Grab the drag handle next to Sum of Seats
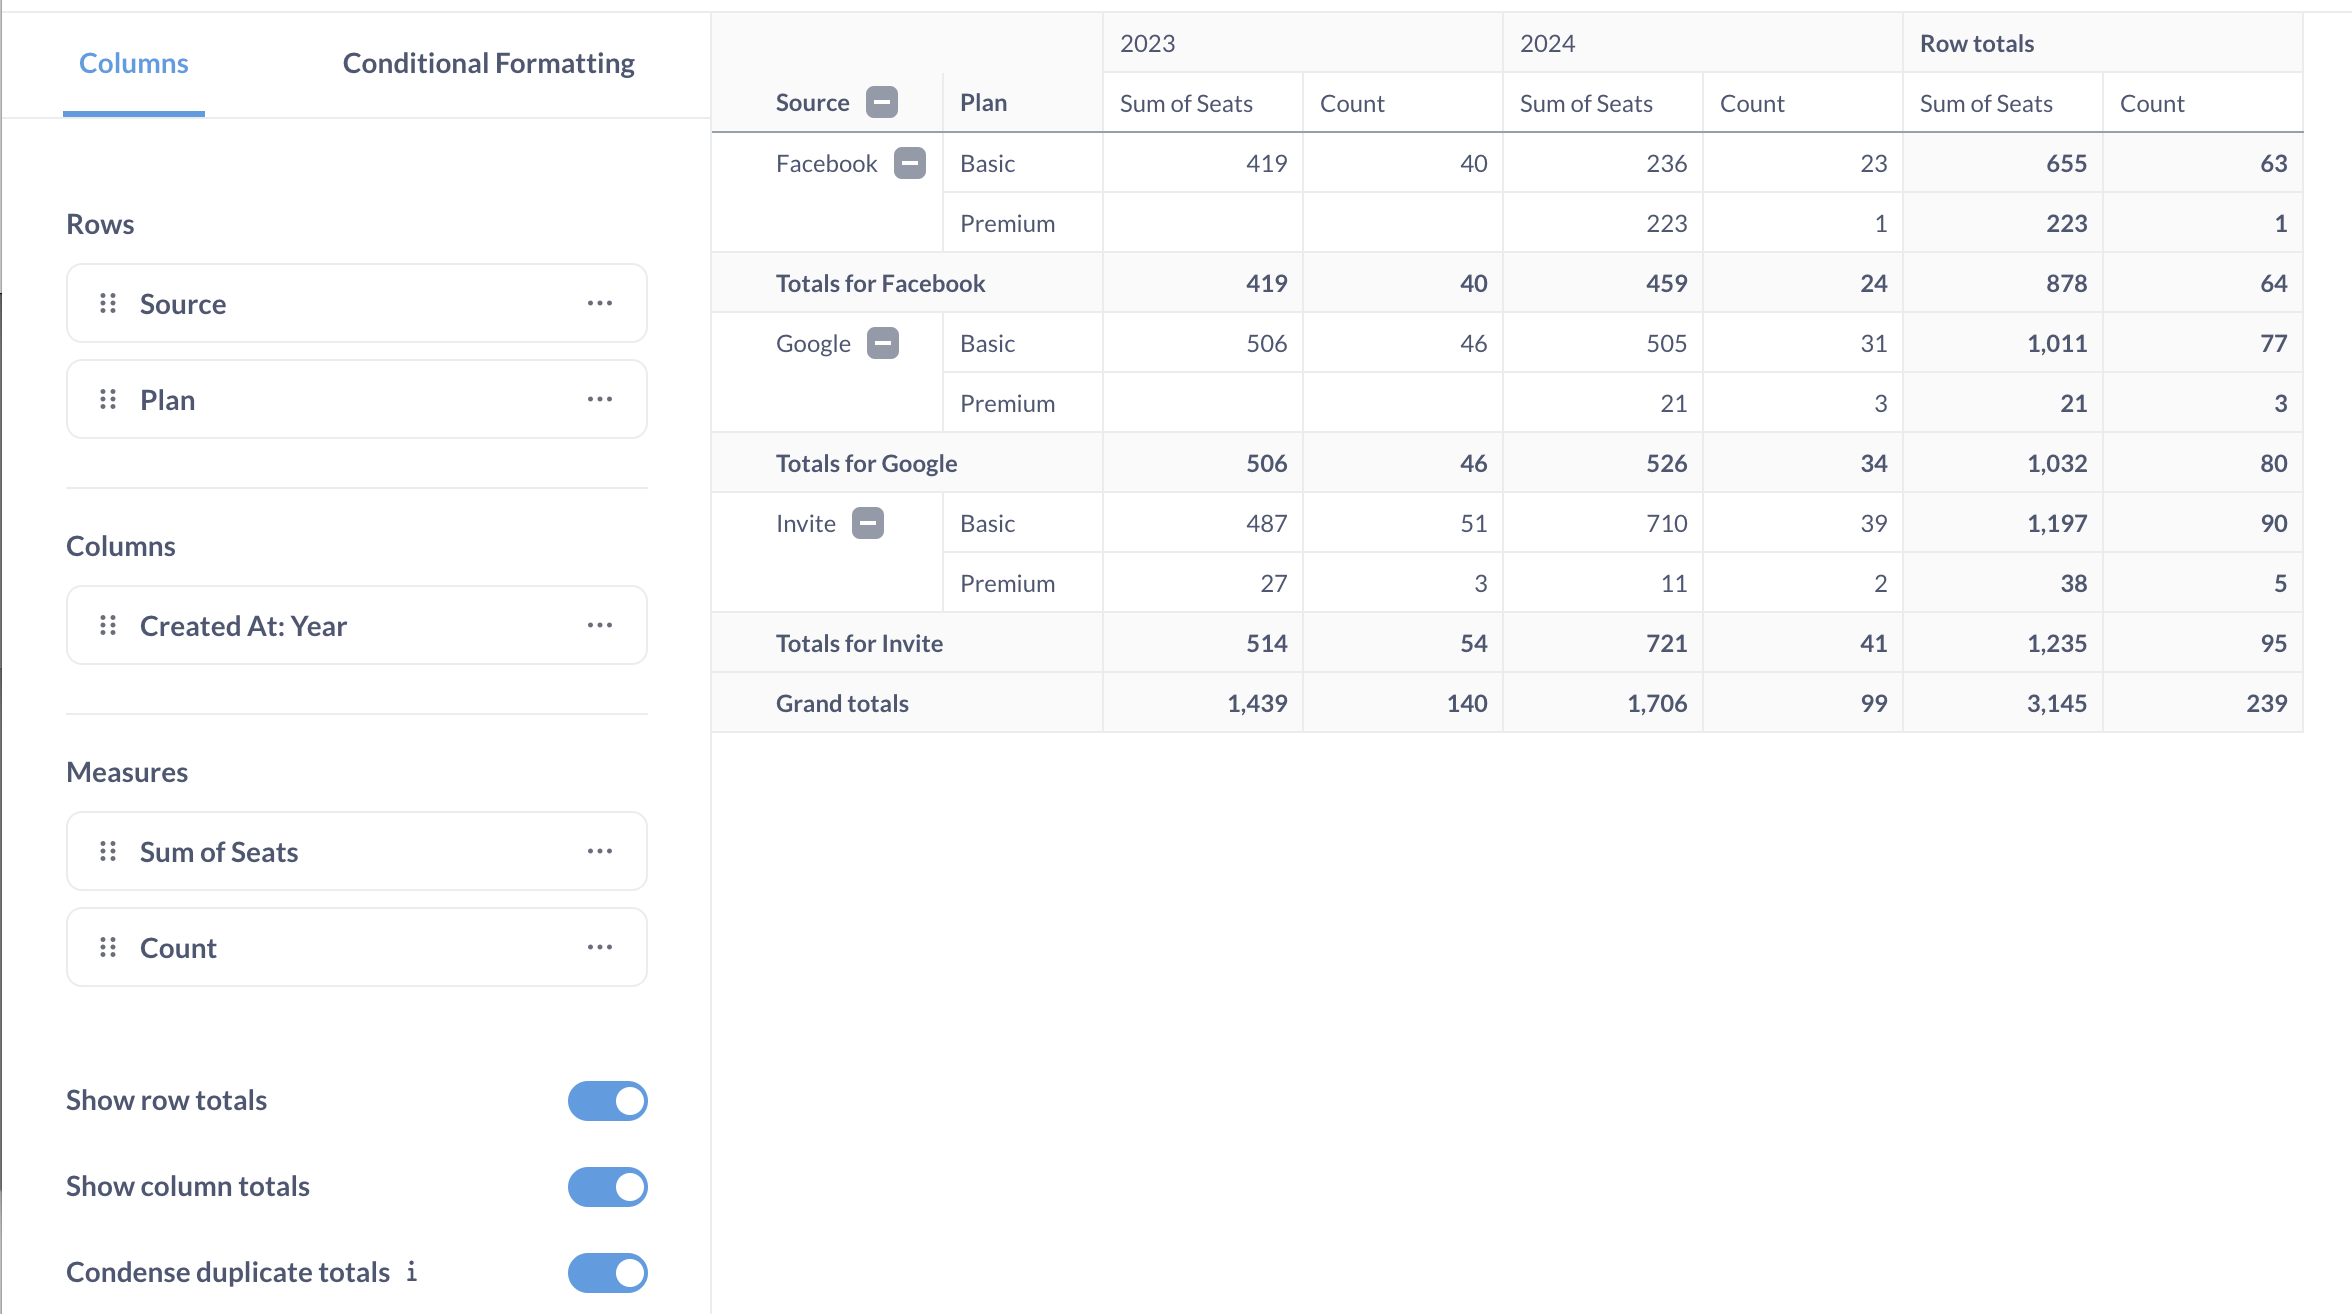2352x1314 pixels. pos(107,851)
